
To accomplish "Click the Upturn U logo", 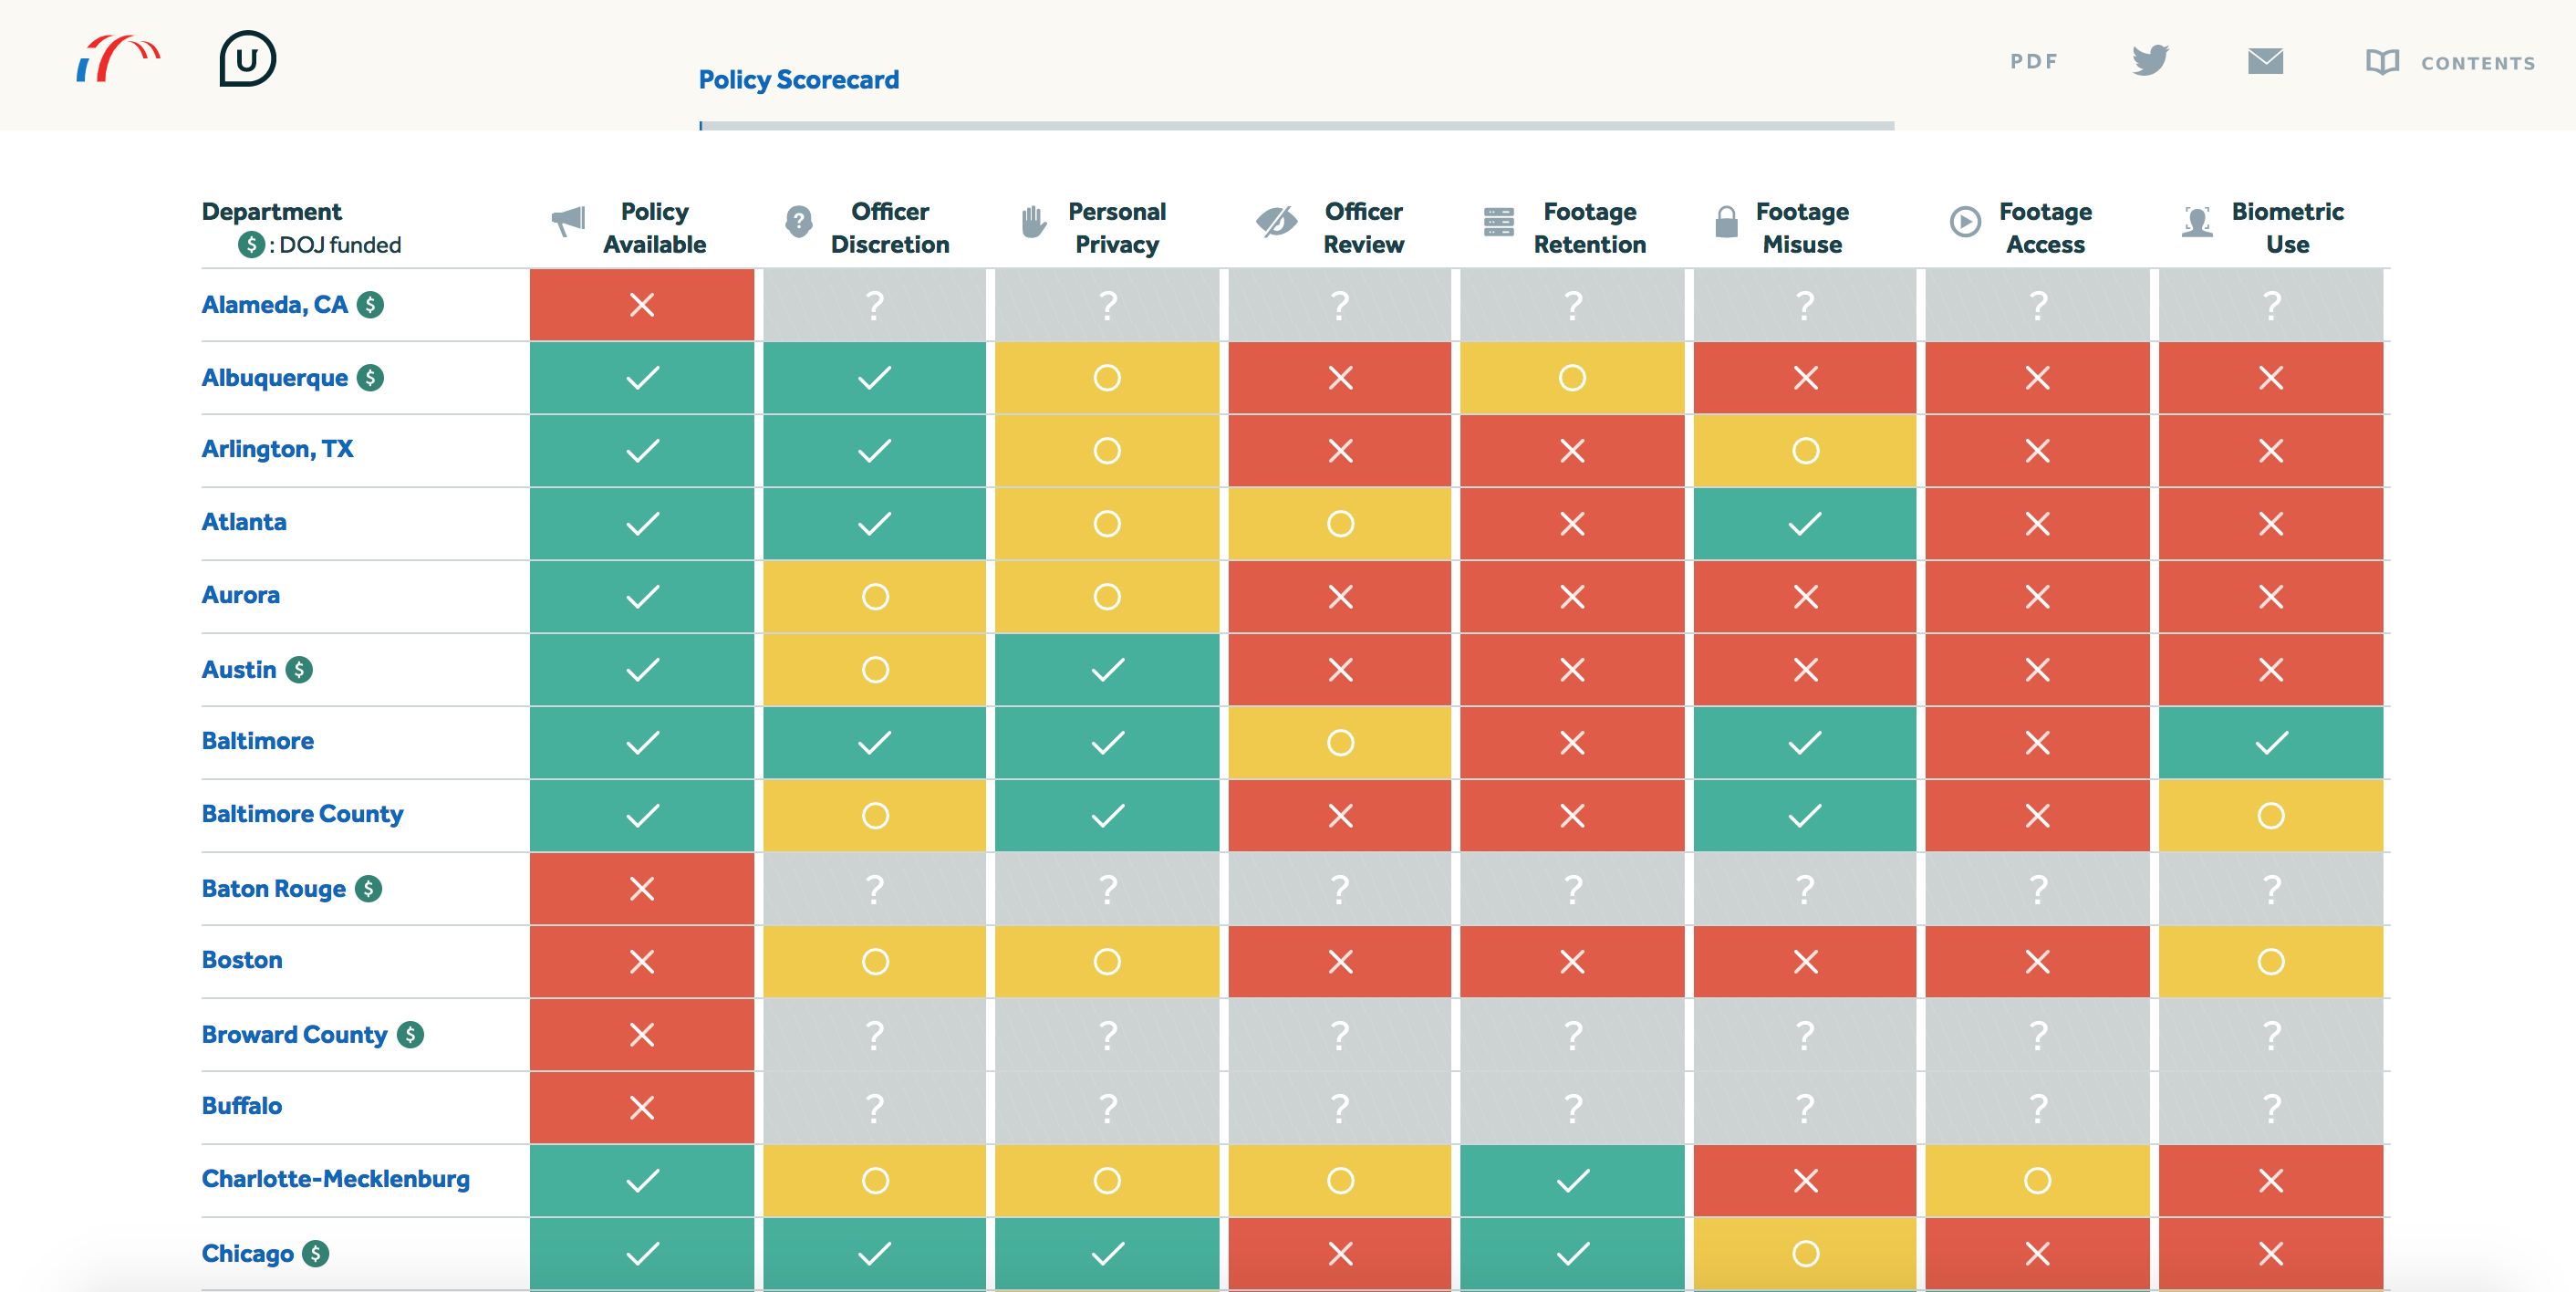I will point(247,59).
